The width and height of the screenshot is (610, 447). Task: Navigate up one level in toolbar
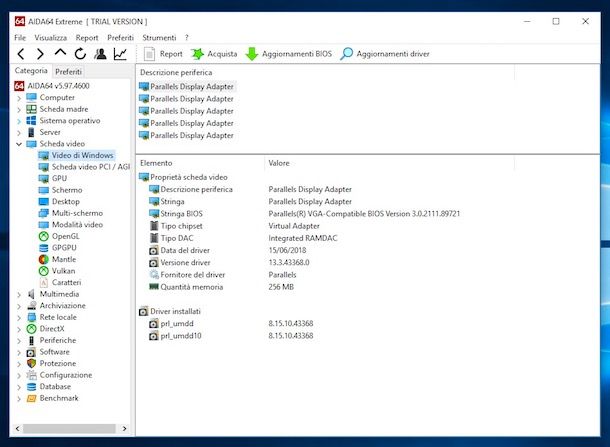click(x=60, y=53)
